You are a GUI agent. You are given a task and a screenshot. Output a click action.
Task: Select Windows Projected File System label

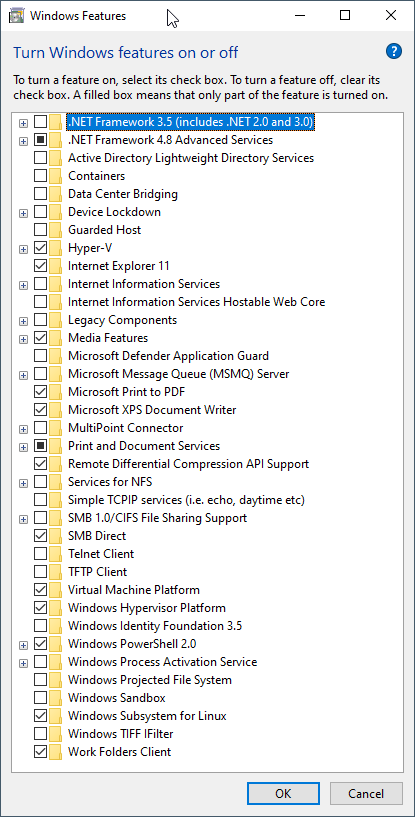150,680
